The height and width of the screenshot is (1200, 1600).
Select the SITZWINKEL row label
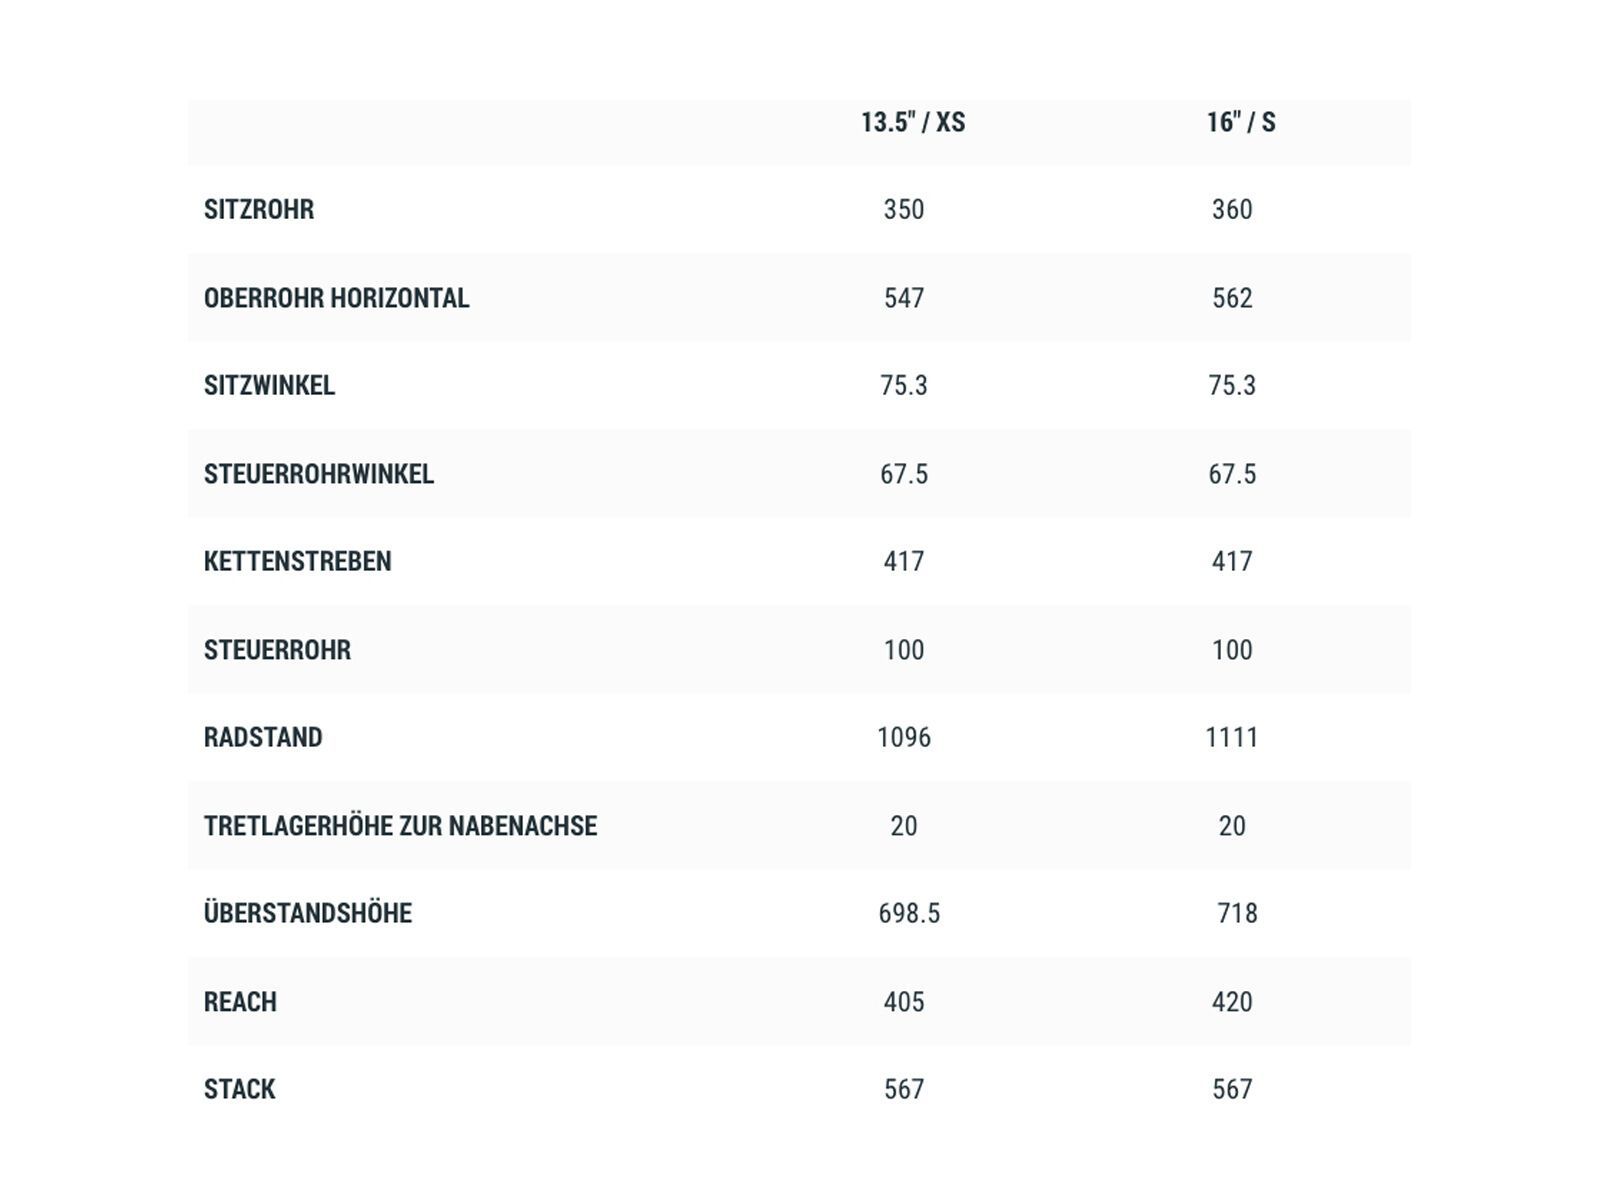click(269, 386)
